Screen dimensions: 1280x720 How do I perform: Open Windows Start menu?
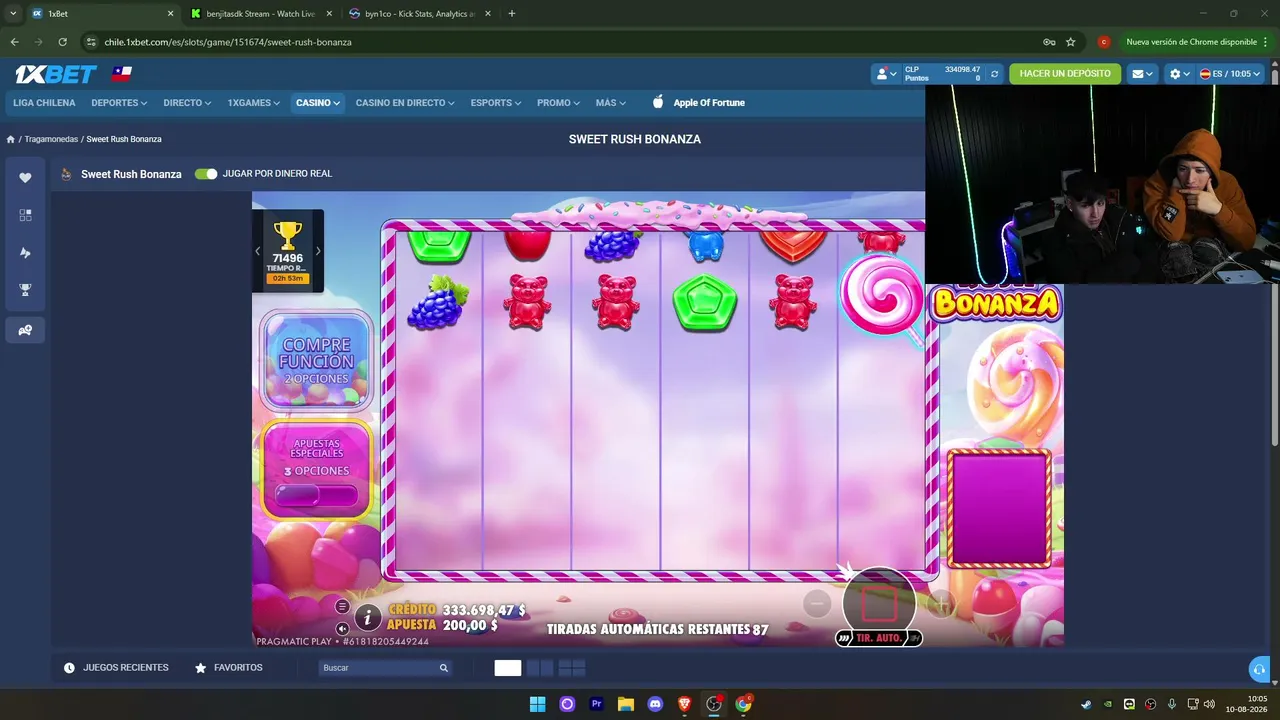pyautogui.click(x=537, y=704)
